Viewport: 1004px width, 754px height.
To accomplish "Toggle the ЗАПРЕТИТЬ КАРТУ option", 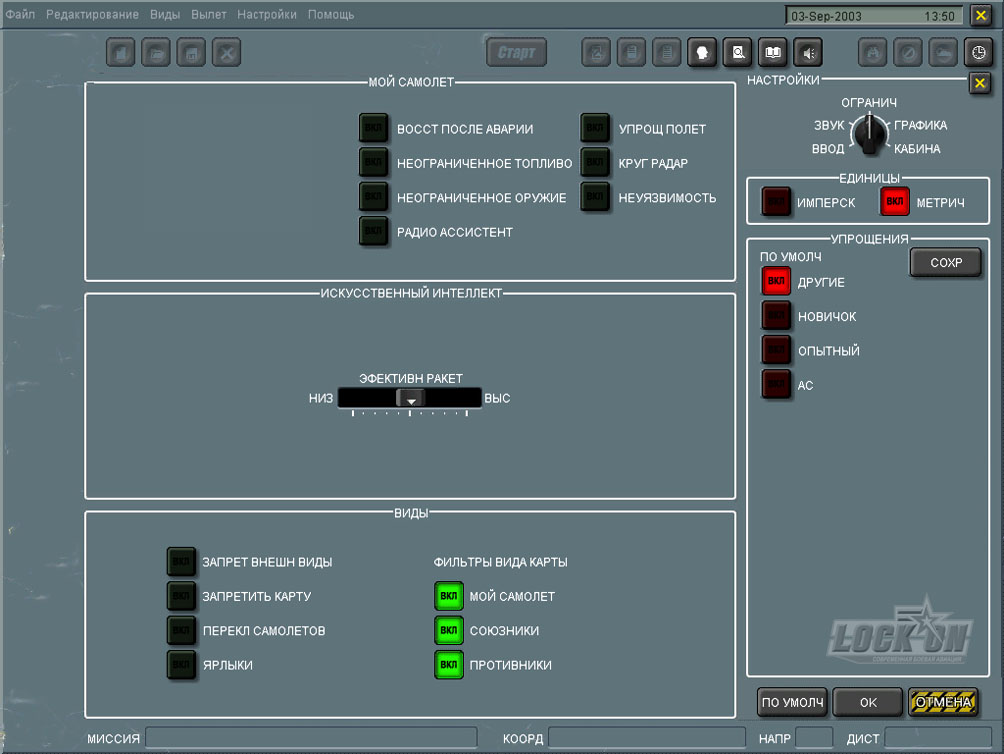I will click(x=181, y=596).
